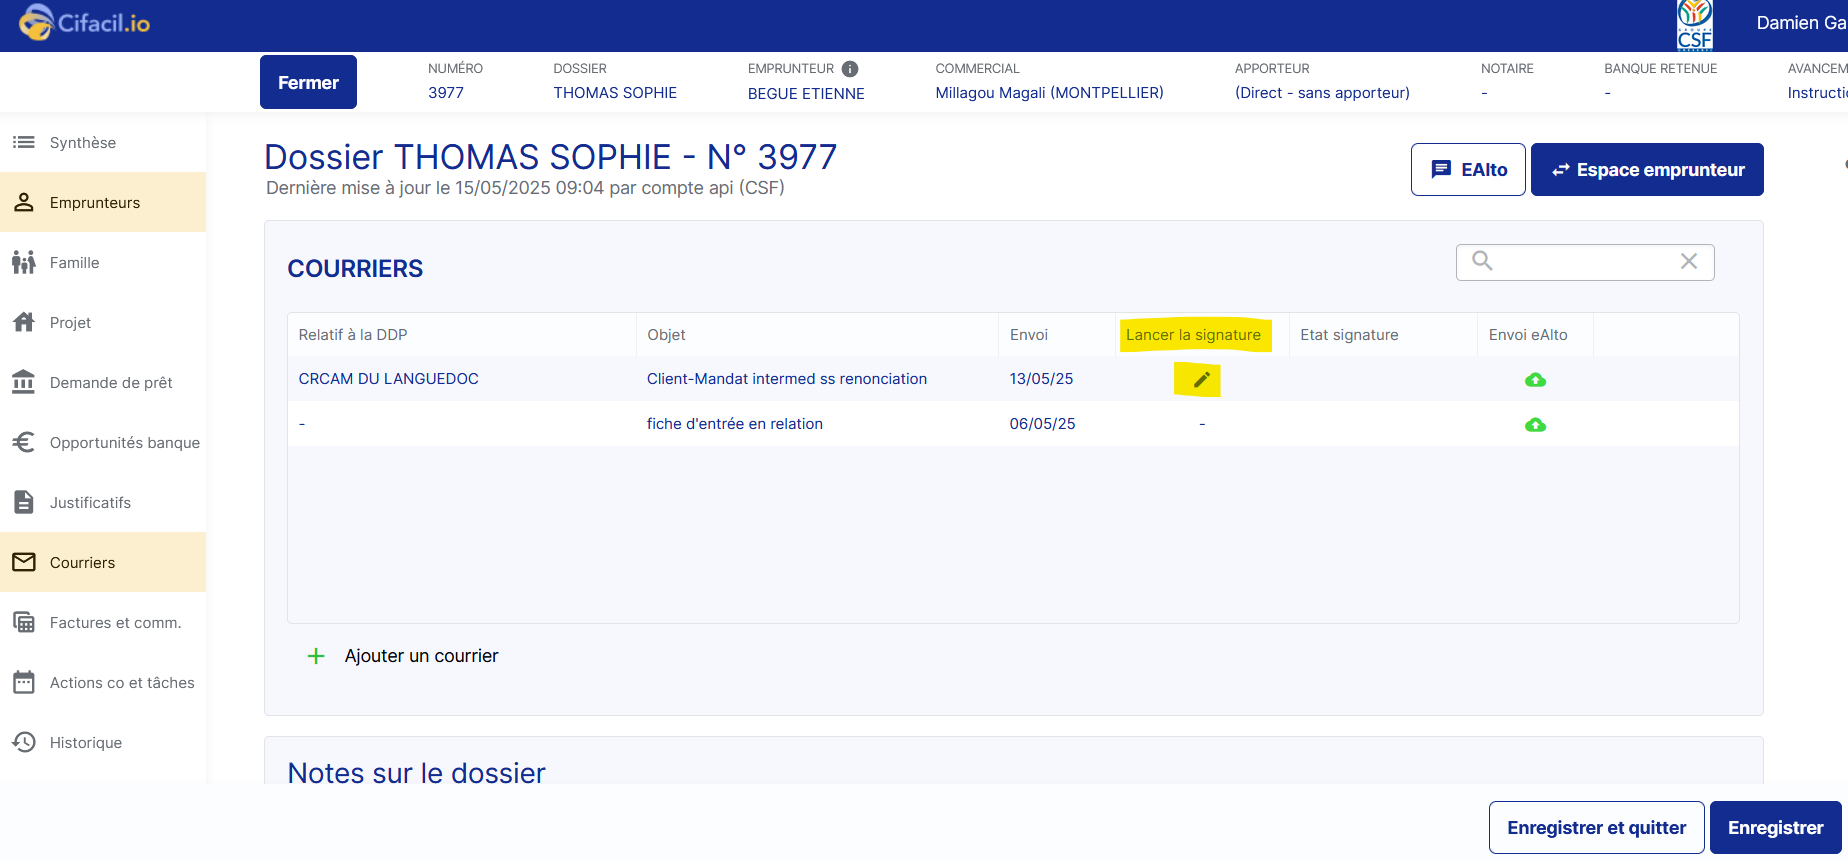Open the Espace emprunteur button
1848x861 pixels.
[1646, 170]
